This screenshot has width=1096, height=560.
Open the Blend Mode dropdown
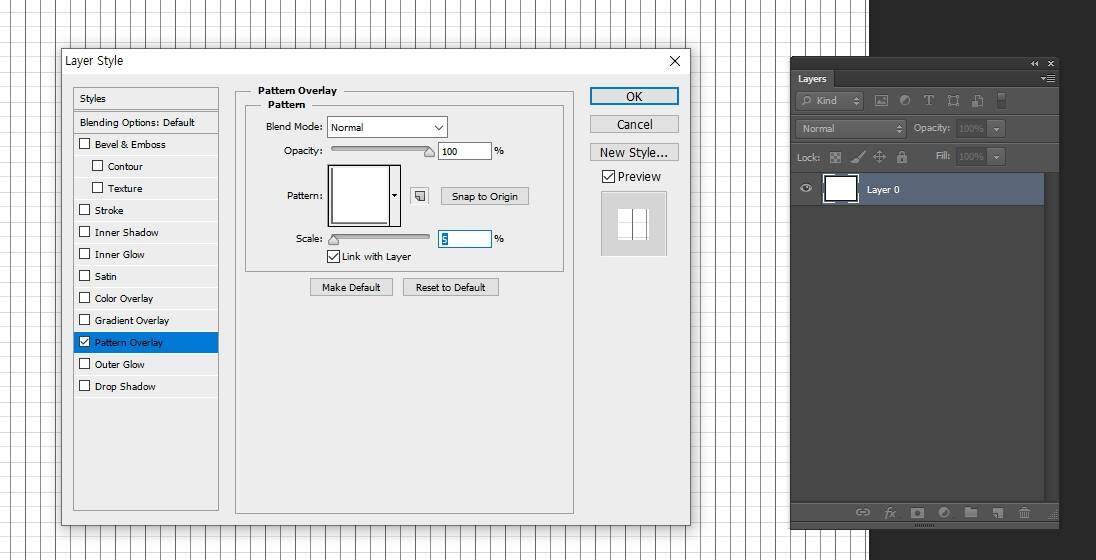point(387,127)
